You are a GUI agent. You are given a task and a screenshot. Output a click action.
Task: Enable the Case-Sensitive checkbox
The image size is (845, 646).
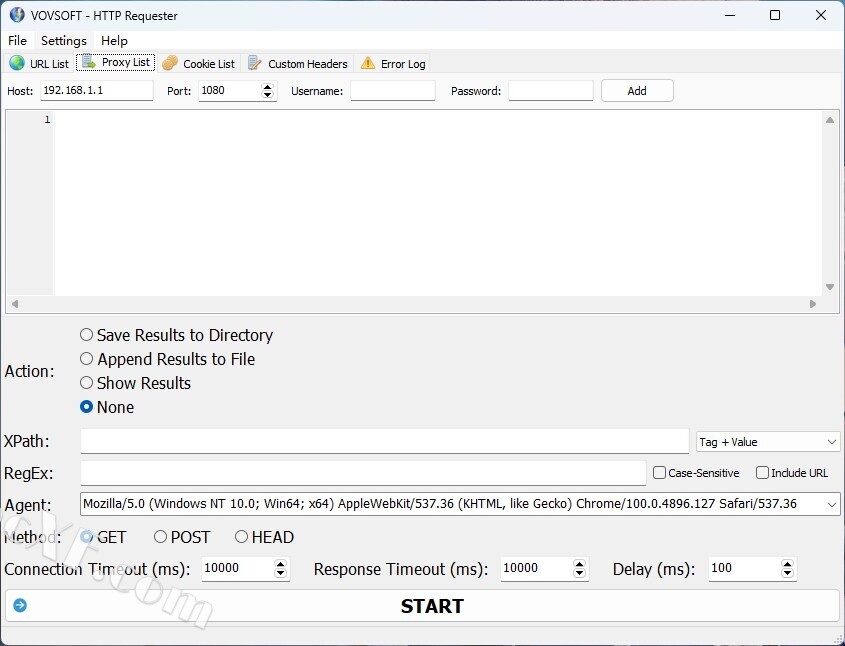point(659,473)
